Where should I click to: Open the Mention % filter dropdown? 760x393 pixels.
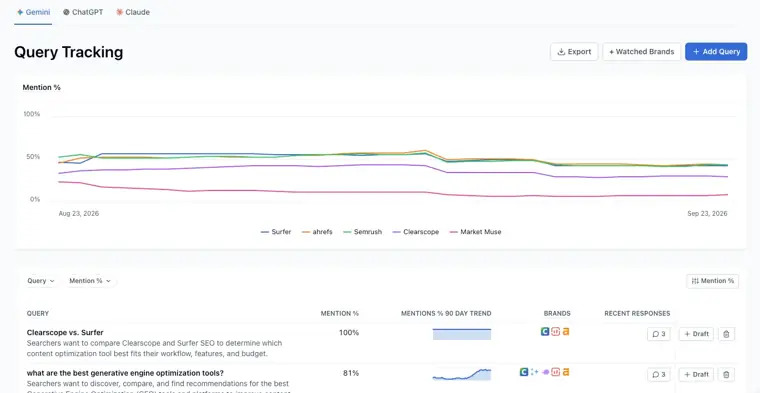pyautogui.click(x=90, y=281)
